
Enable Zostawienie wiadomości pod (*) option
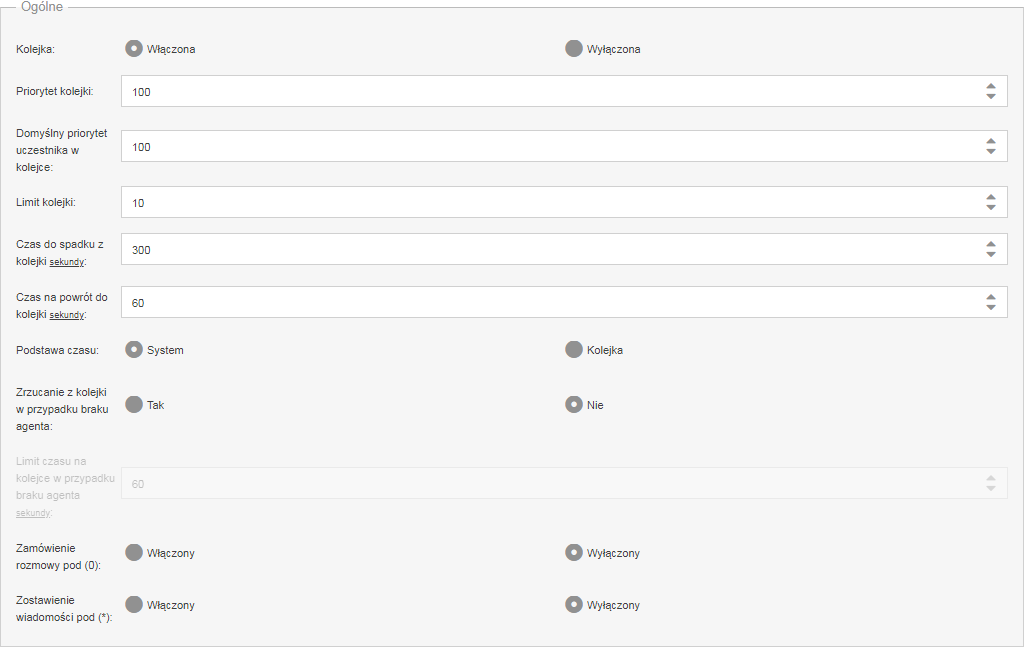[x=134, y=605]
